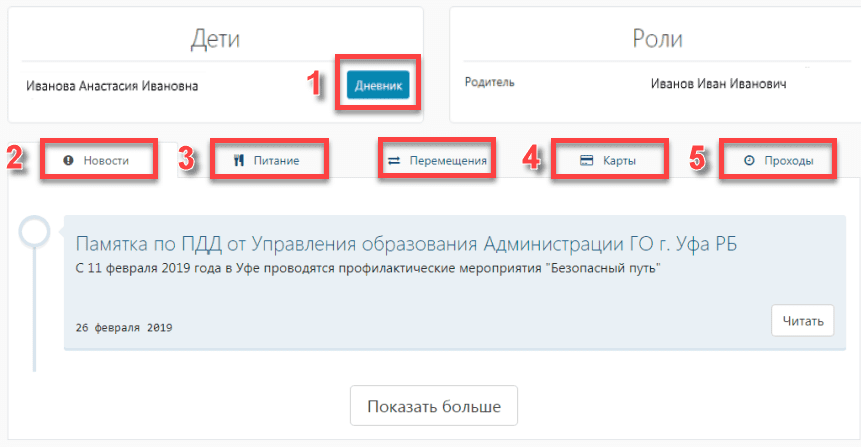Screen dimensions: 861x447
Task: Click the Показать больше button
Action: click(433, 407)
